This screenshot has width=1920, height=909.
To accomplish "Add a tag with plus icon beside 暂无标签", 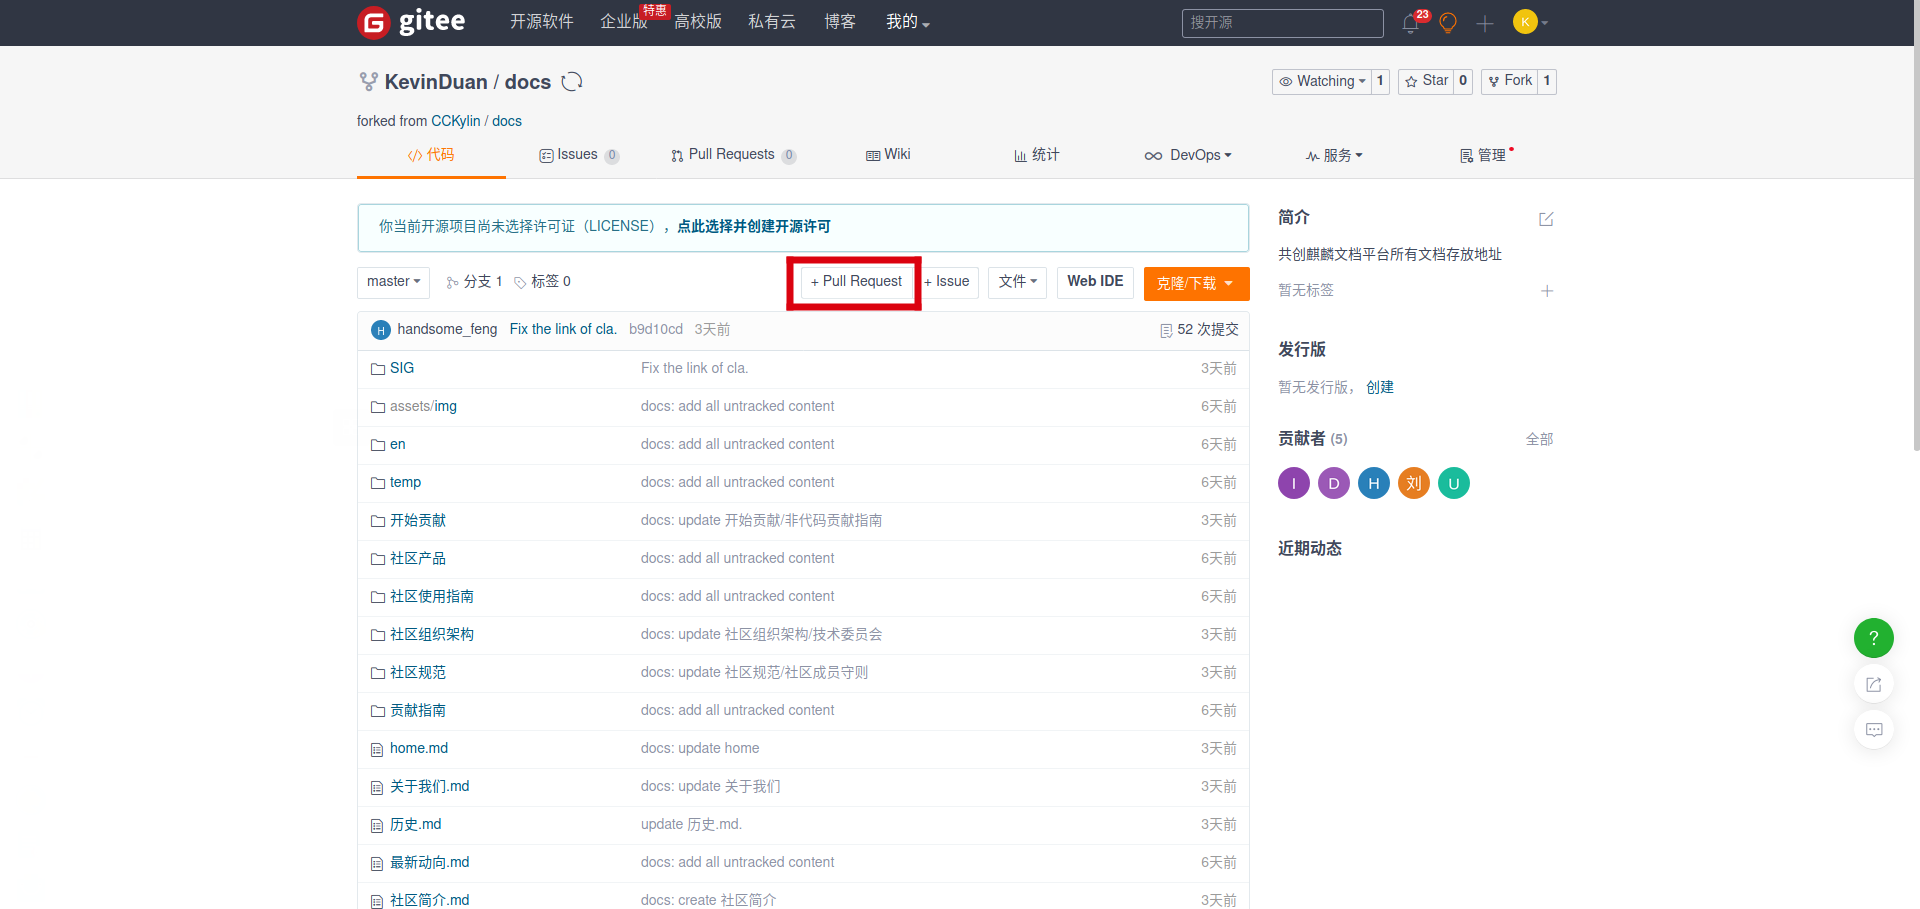I will pos(1547,291).
